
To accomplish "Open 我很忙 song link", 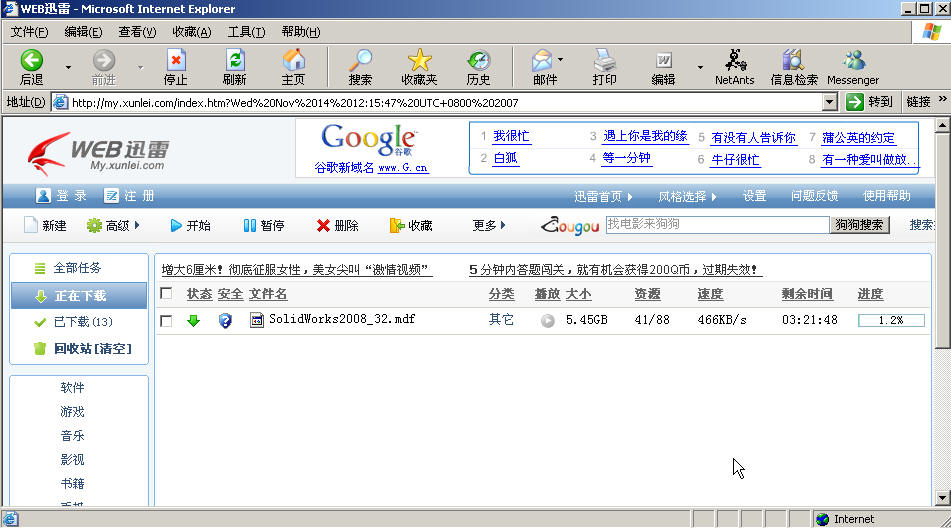I will [511, 136].
